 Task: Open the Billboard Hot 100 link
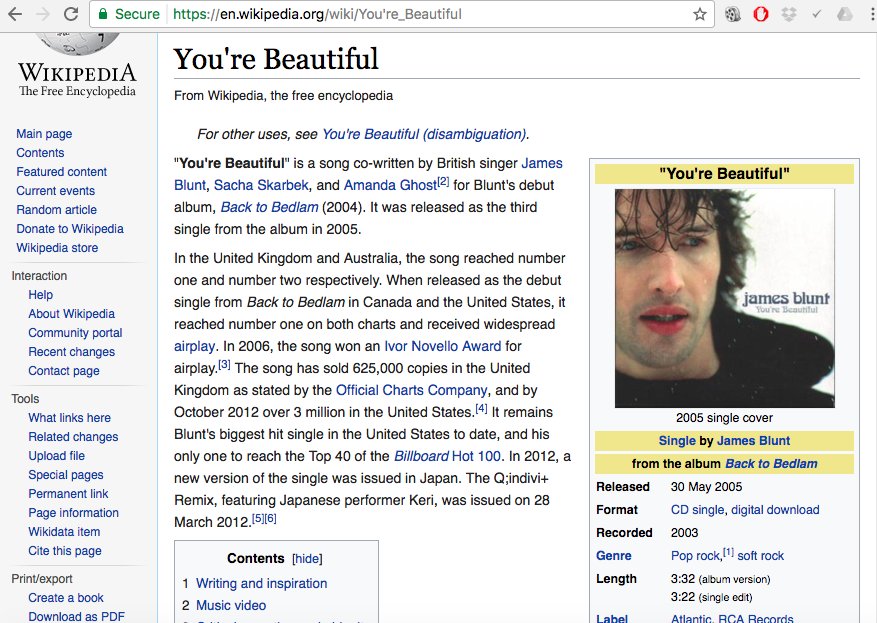click(x=447, y=456)
